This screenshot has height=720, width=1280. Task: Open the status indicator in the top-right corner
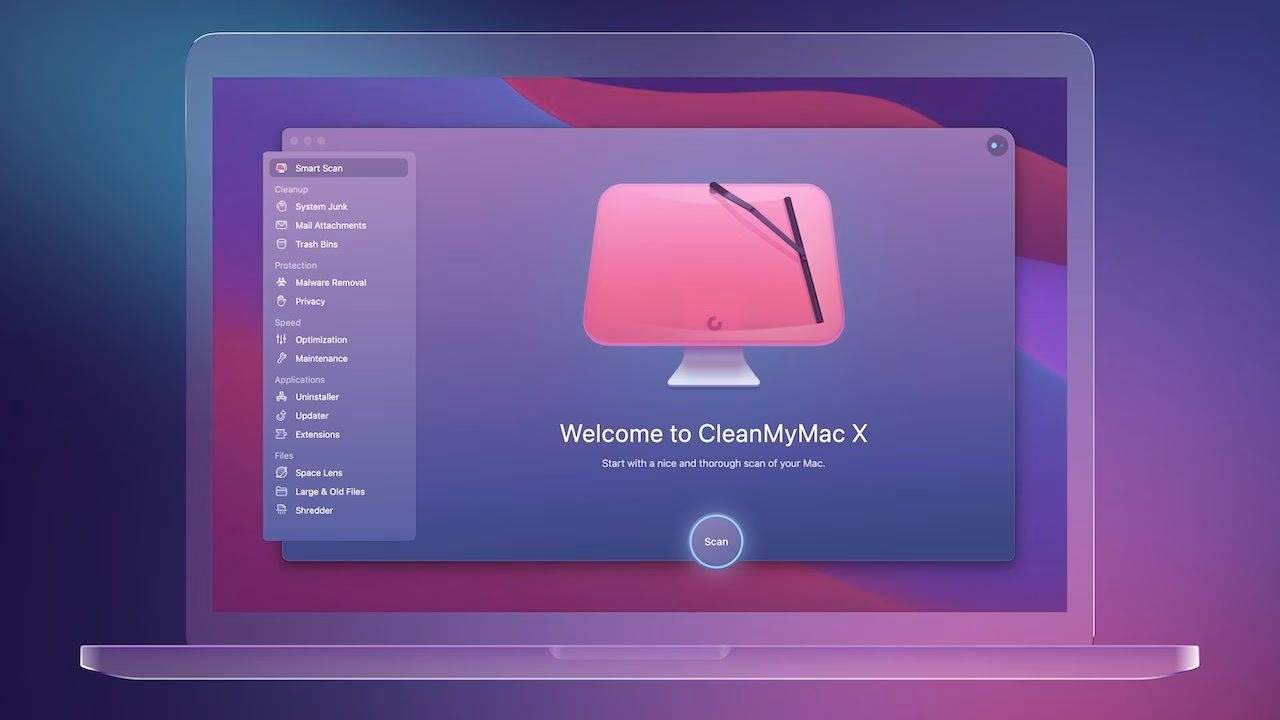click(996, 145)
